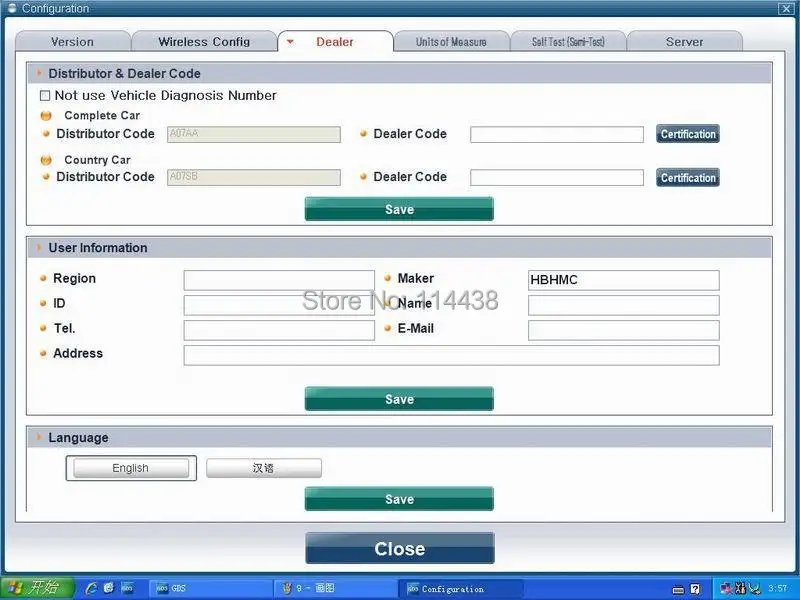800x600 pixels.
Task: Choose English as the language
Action: coord(131,468)
